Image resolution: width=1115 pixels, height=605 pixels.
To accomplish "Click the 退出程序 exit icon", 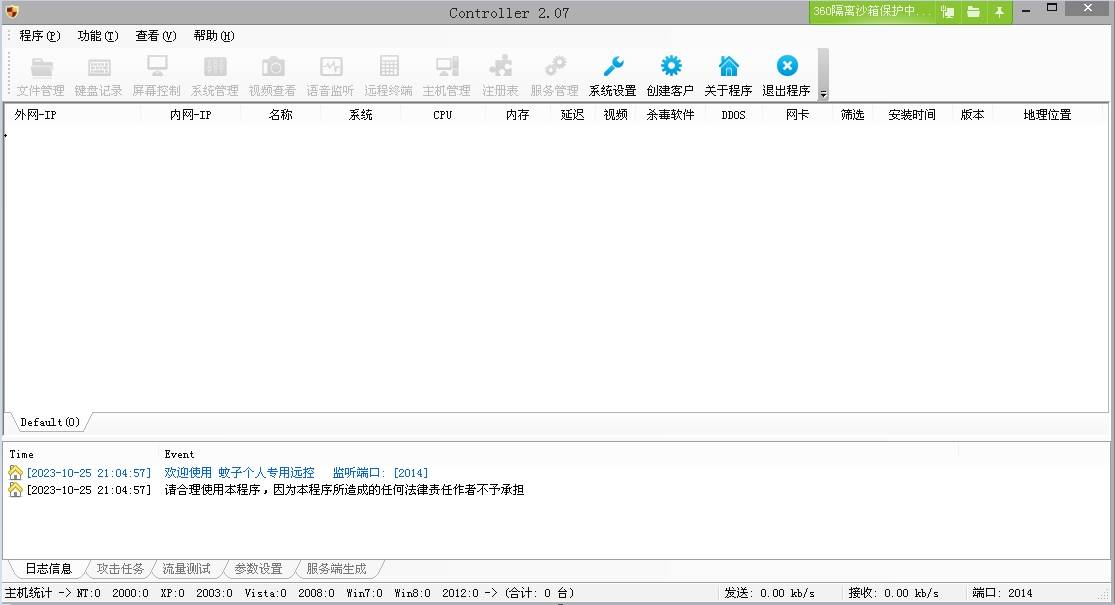I will (x=786, y=75).
